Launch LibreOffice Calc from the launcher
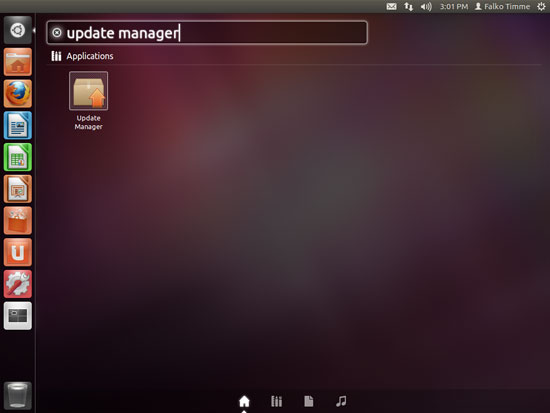The height and width of the screenshot is (413, 550). click(18, 157)
